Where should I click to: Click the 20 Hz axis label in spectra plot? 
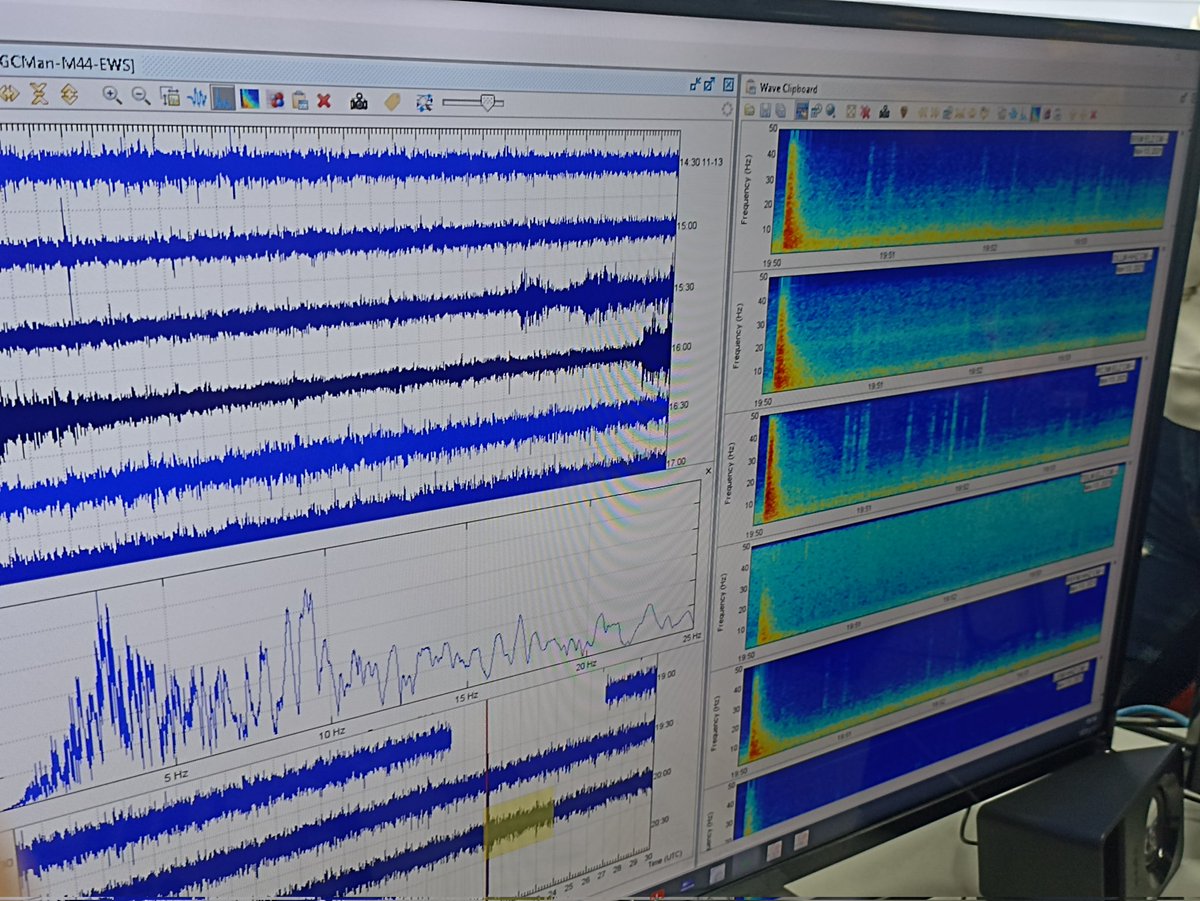pos(587,664)
